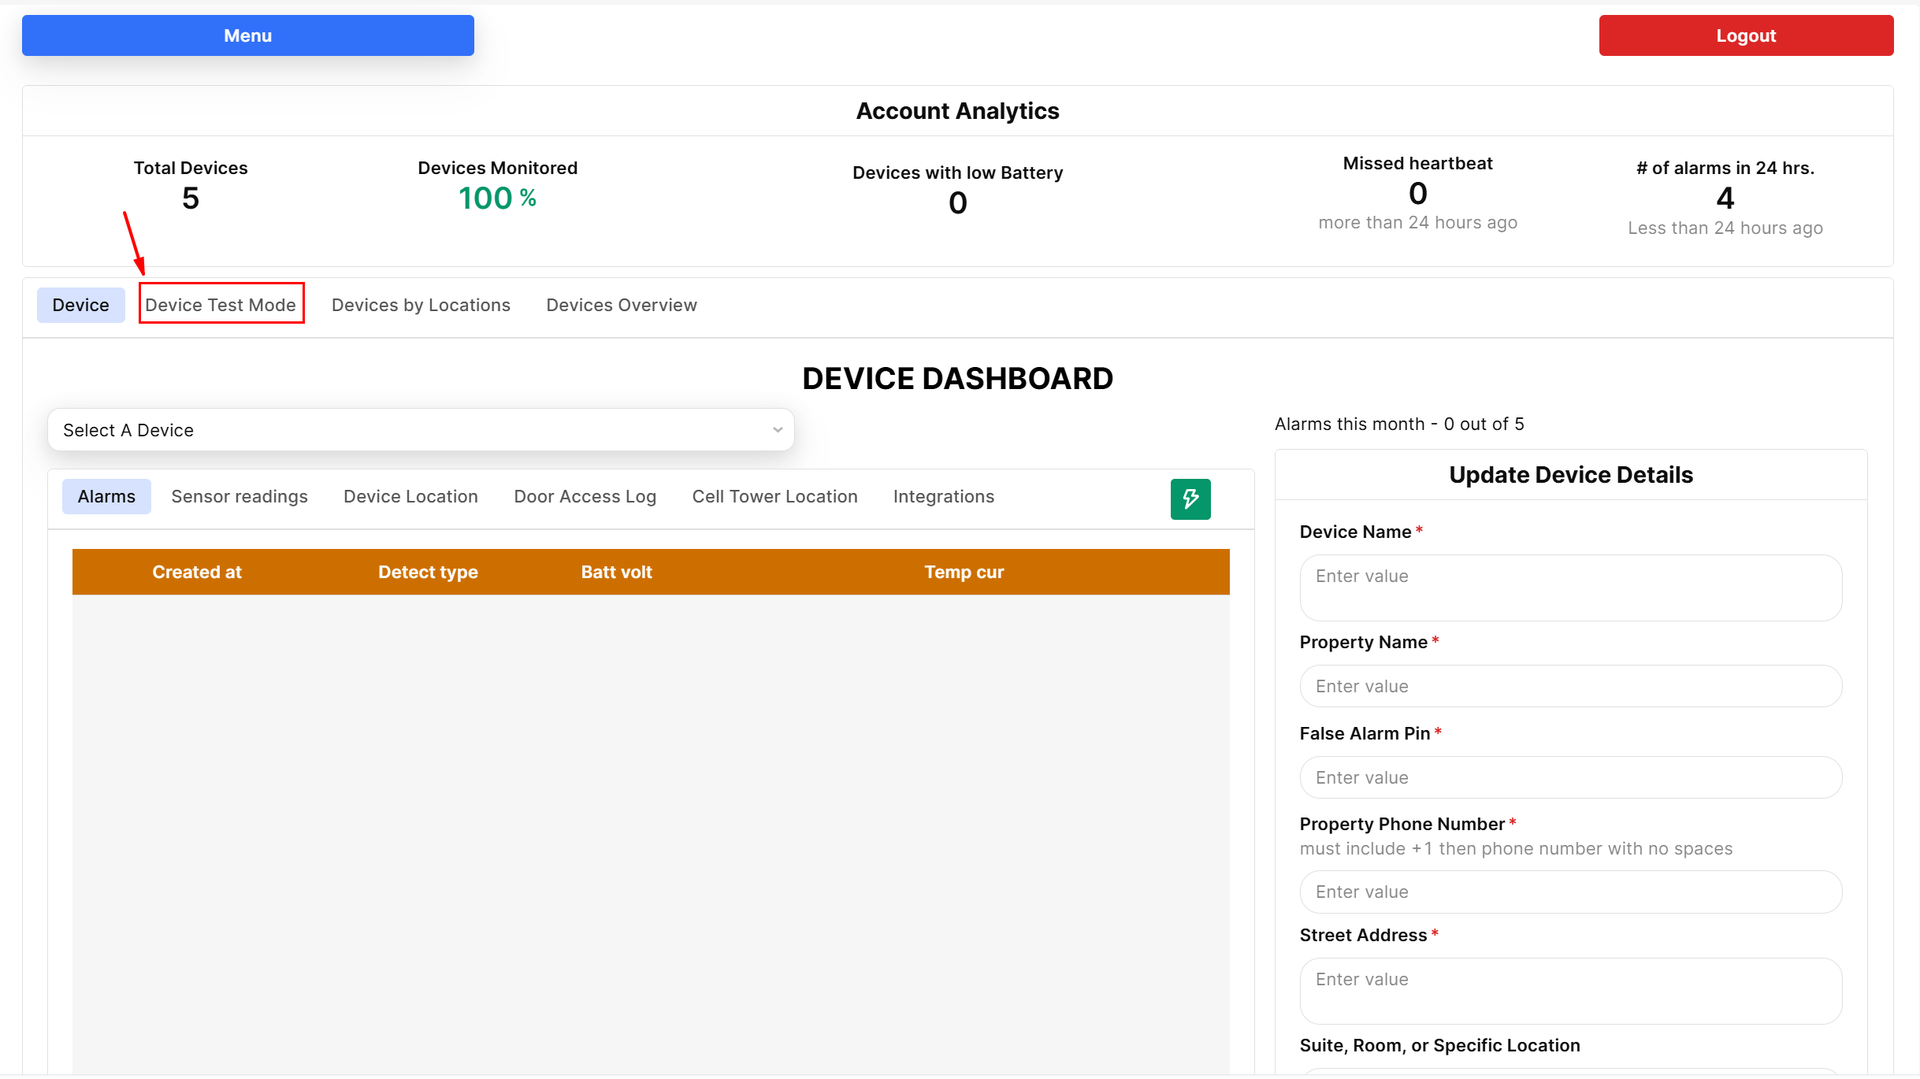Open the blue Menu button
This screenshot has height=1079, width=1920.
[248, 35]
